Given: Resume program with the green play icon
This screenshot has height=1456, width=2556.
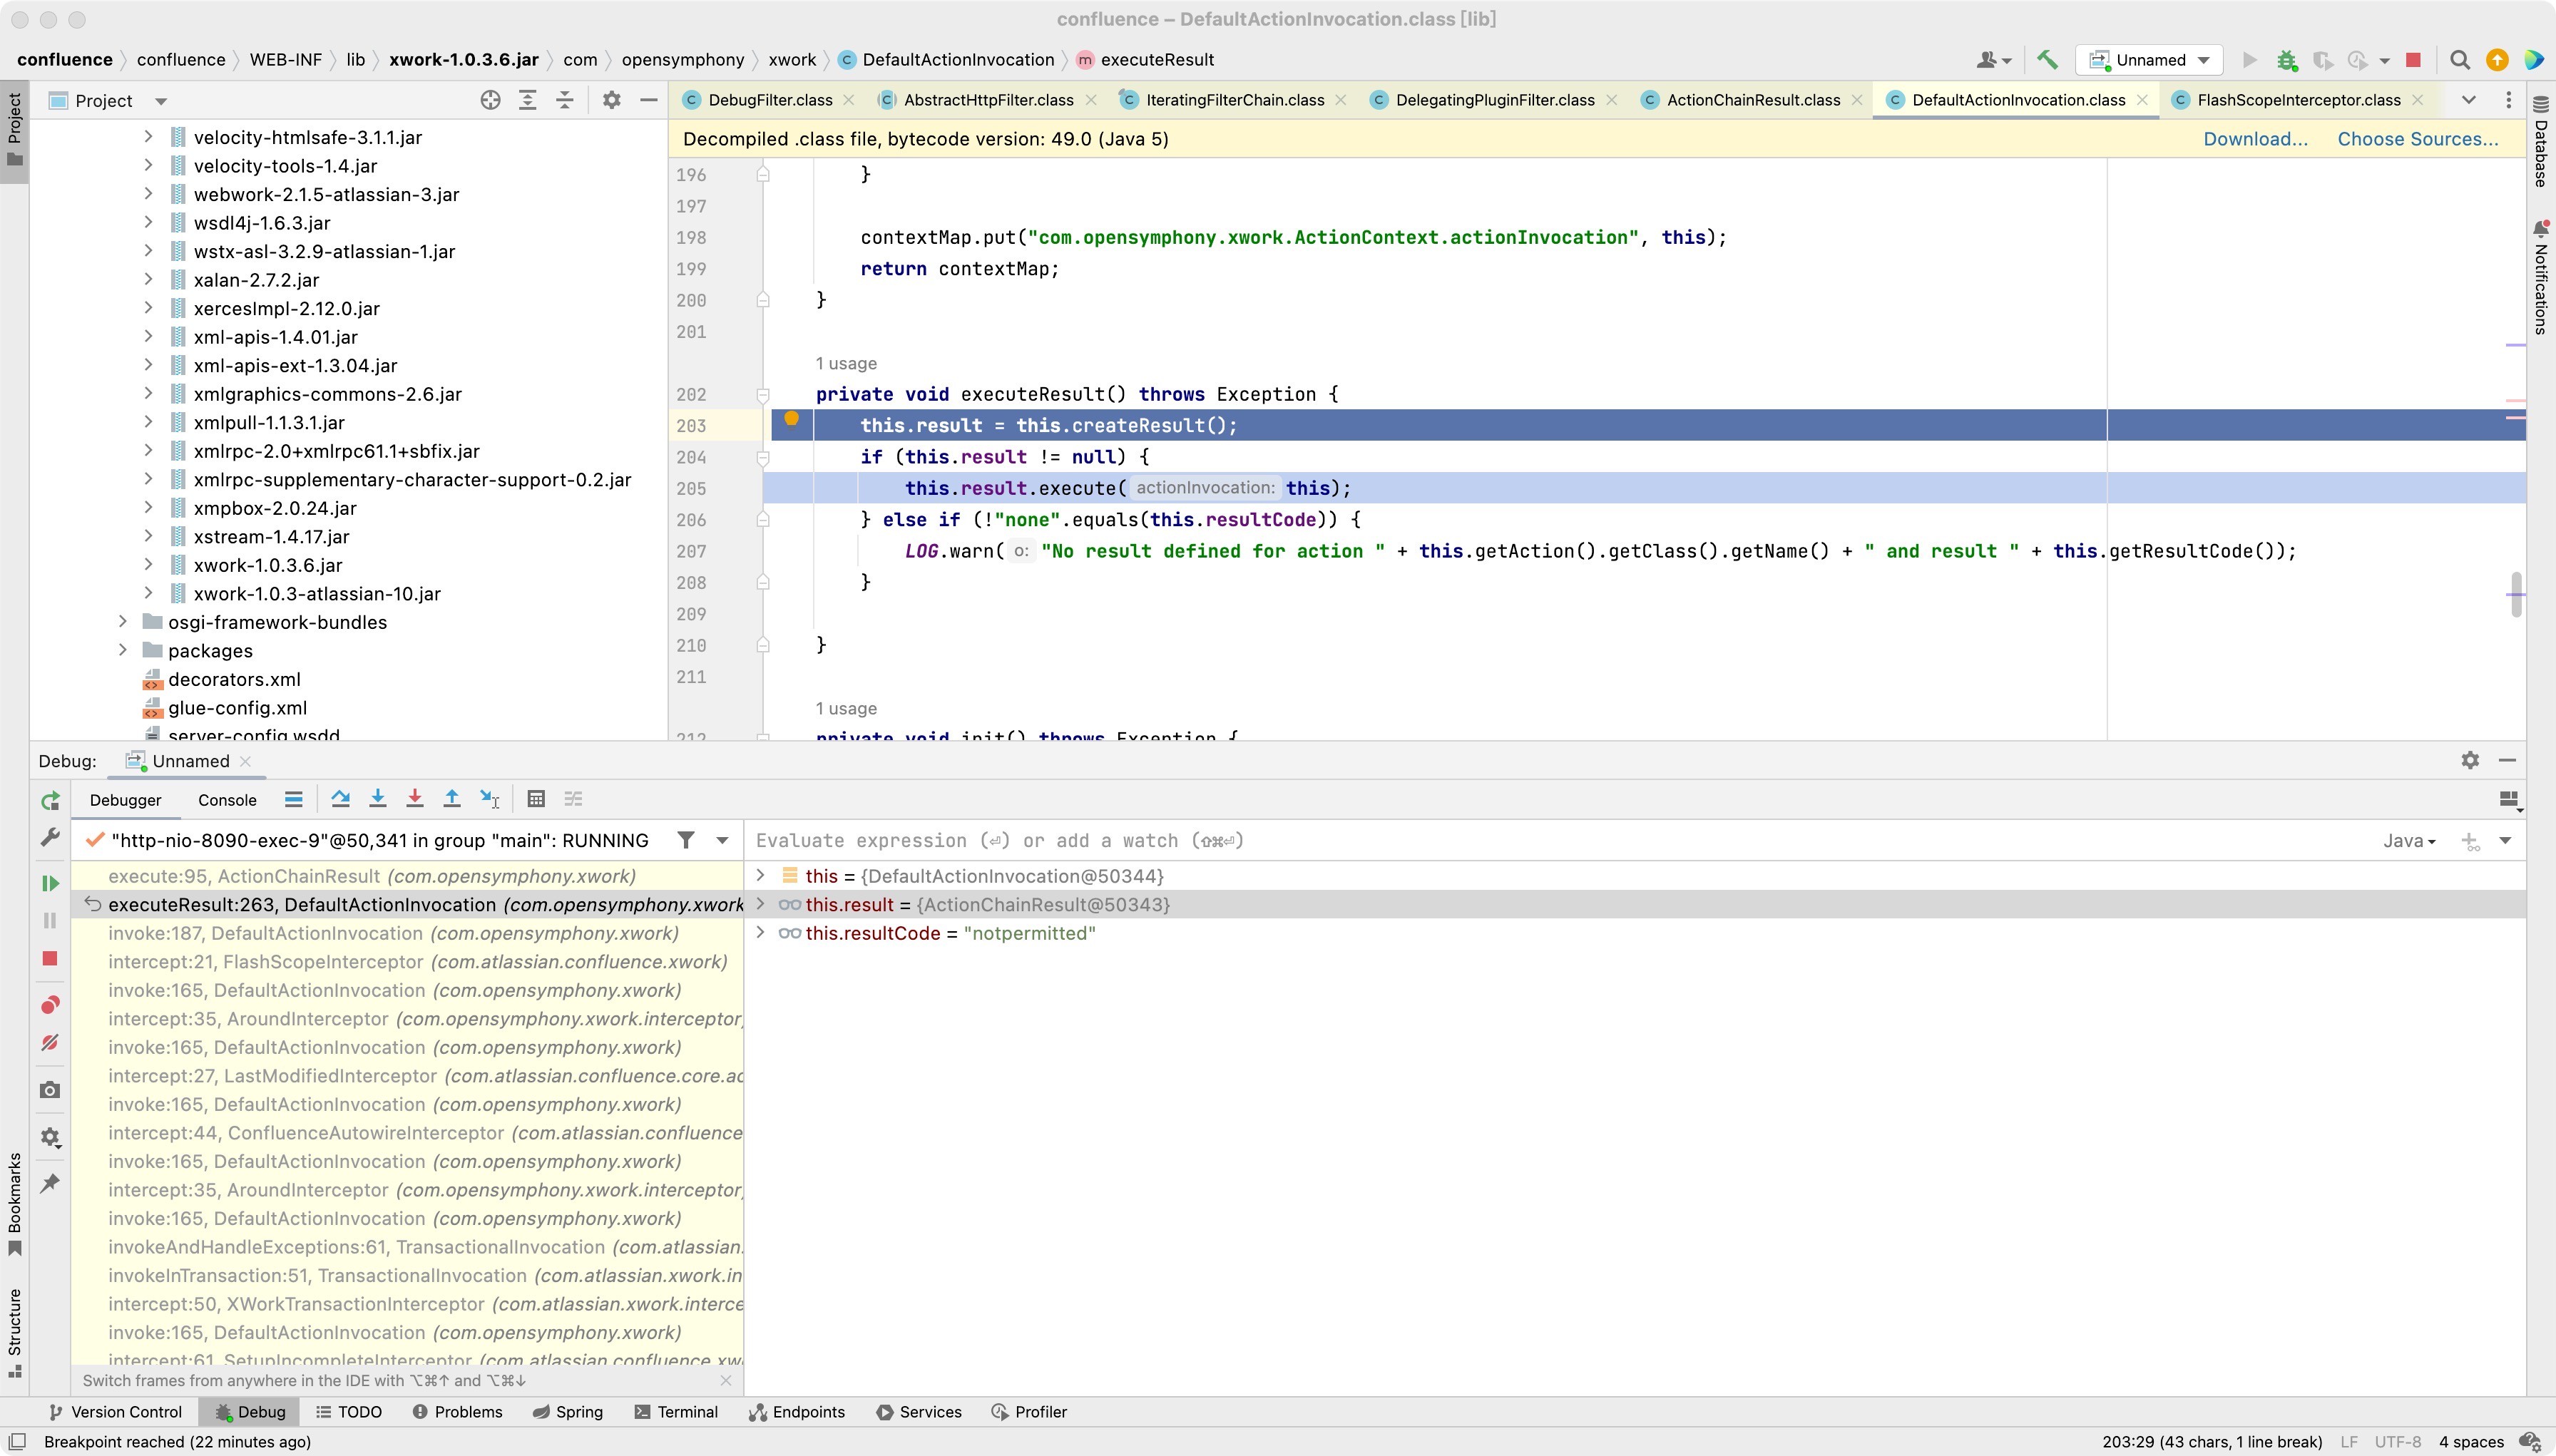Looking at the screenshot, I should tap(50, 883).
